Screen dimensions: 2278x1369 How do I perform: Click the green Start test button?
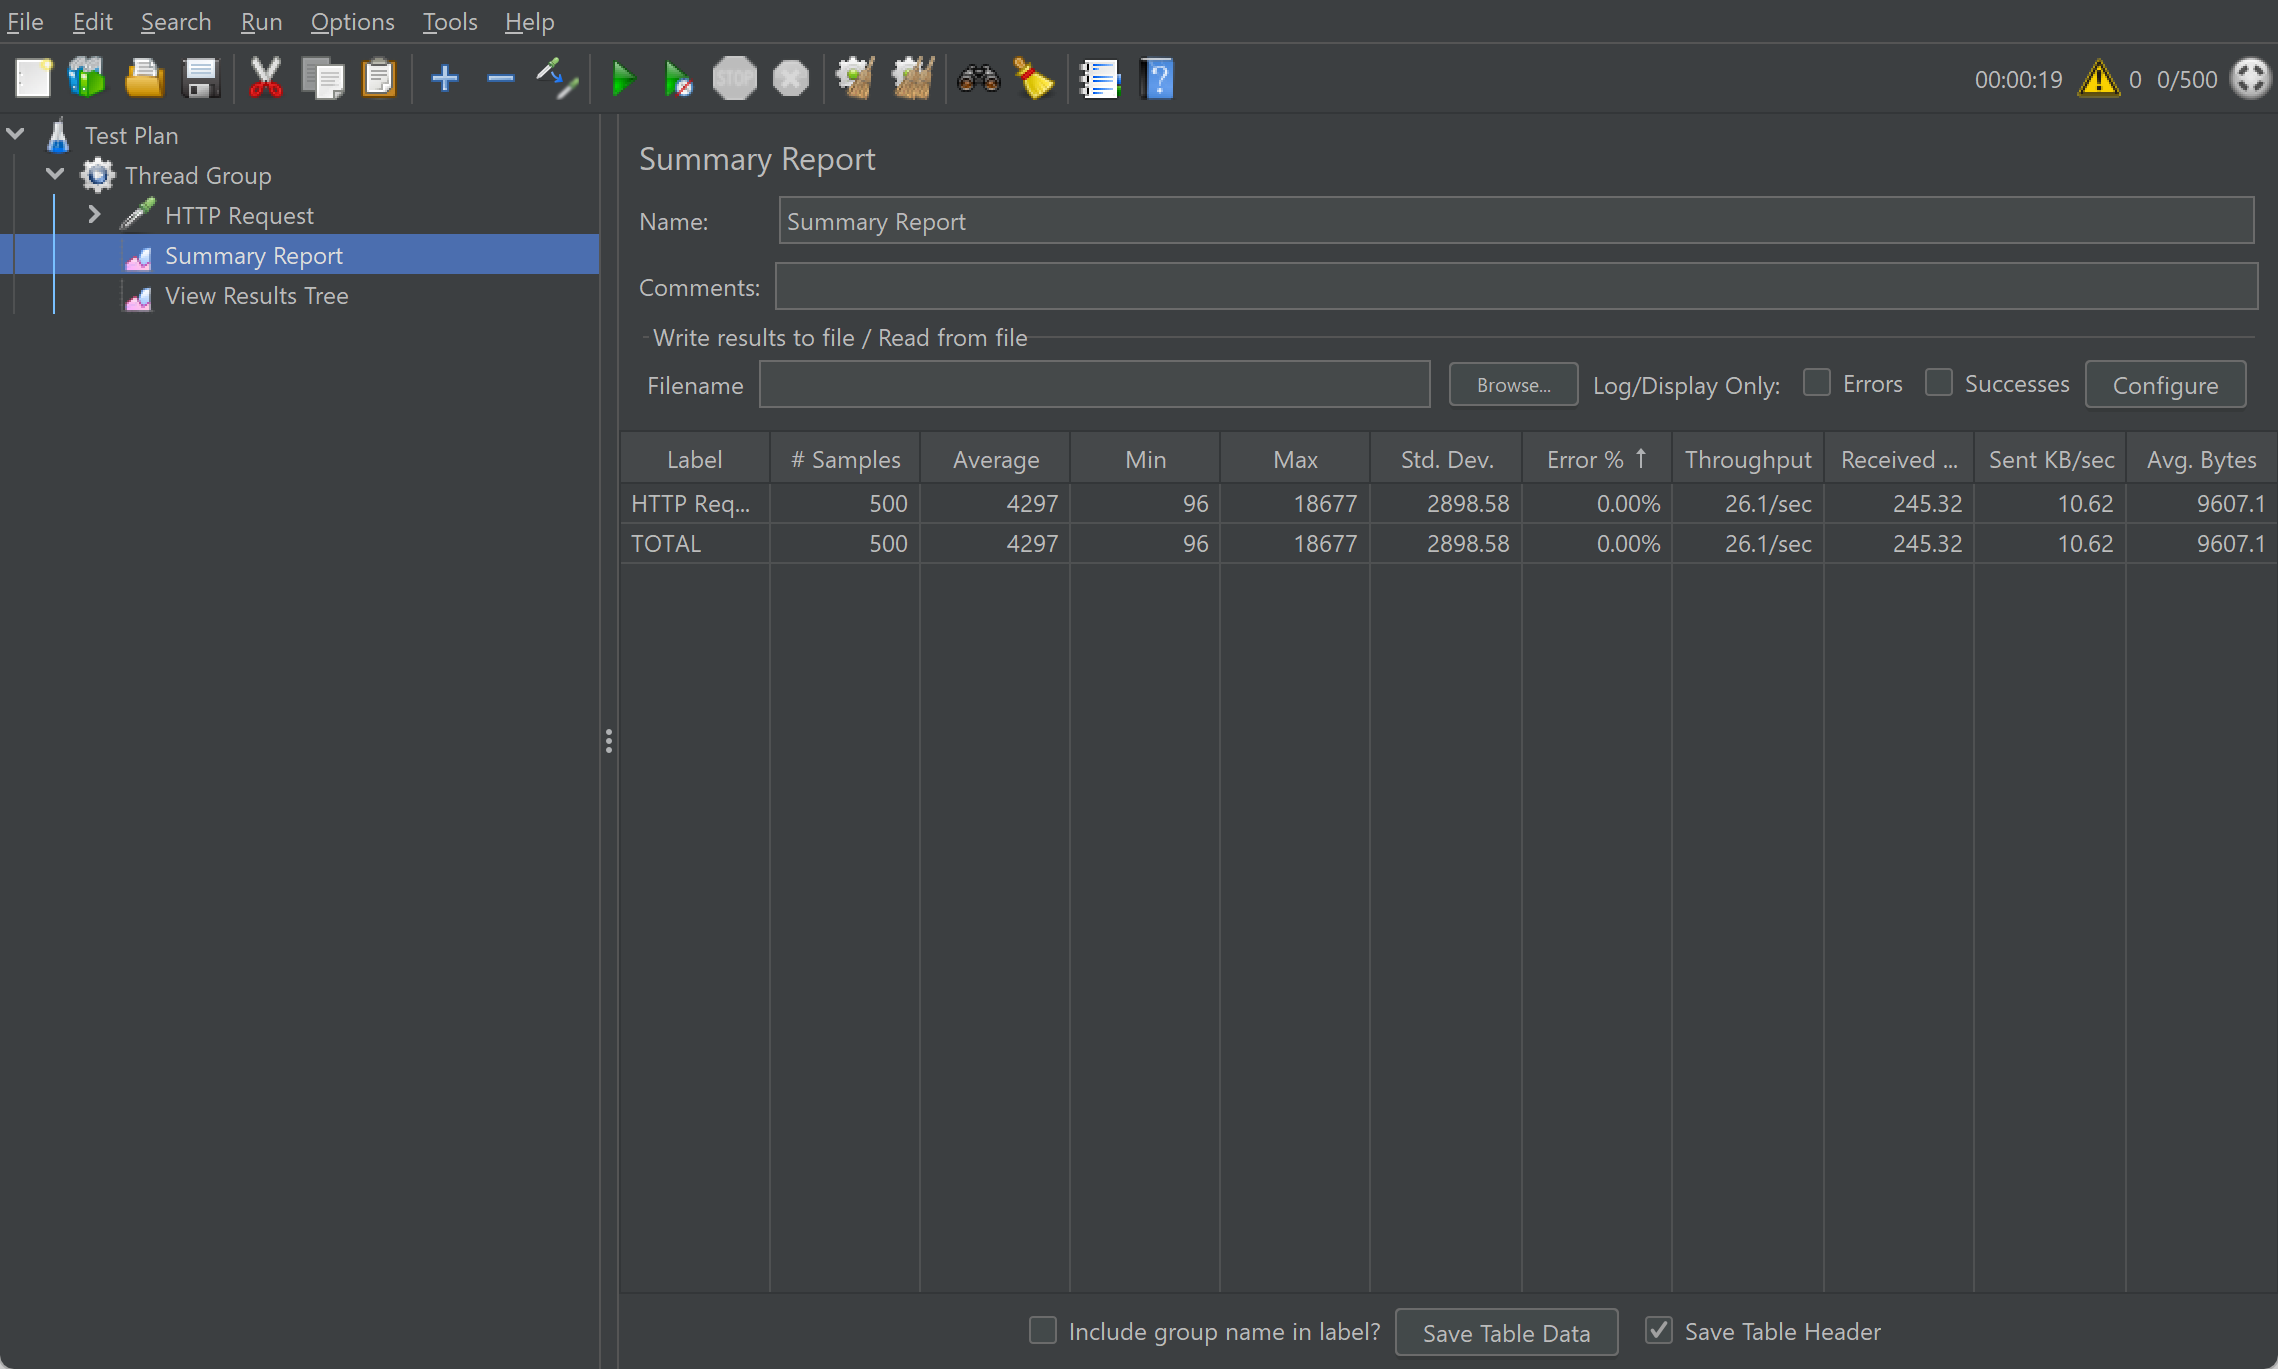622,79
